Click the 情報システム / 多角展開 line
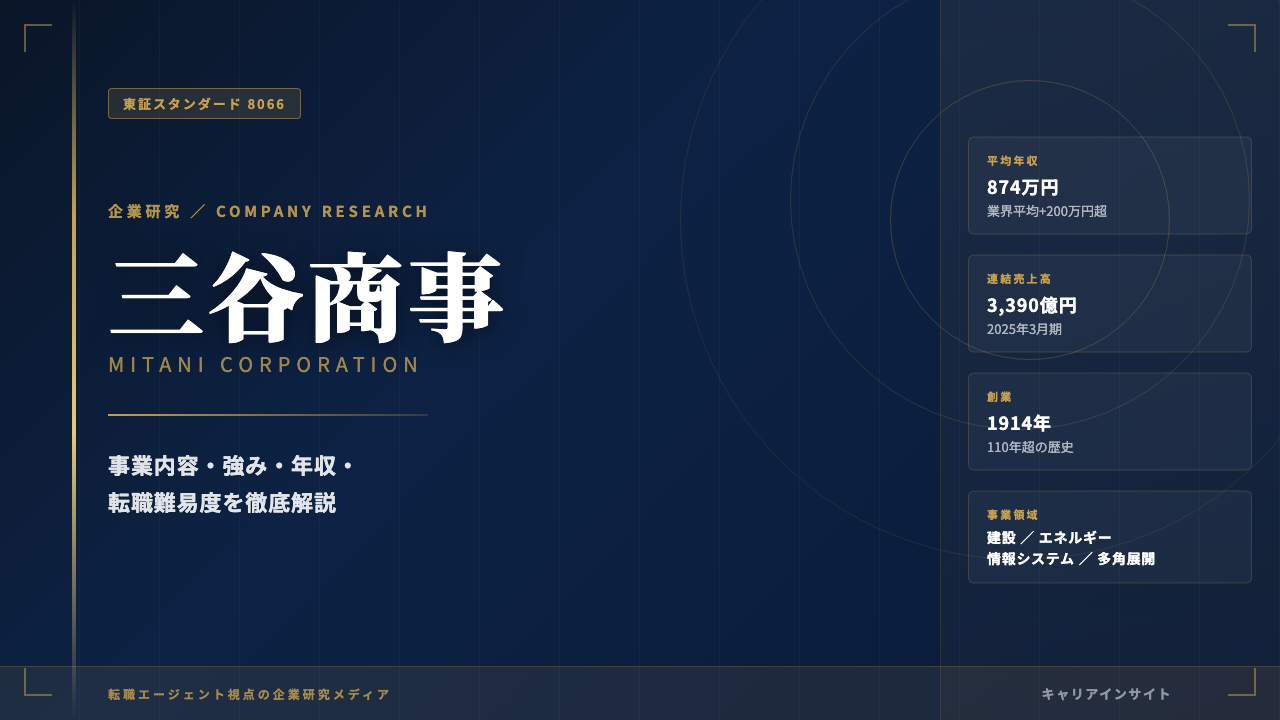 click(1071, 559)
